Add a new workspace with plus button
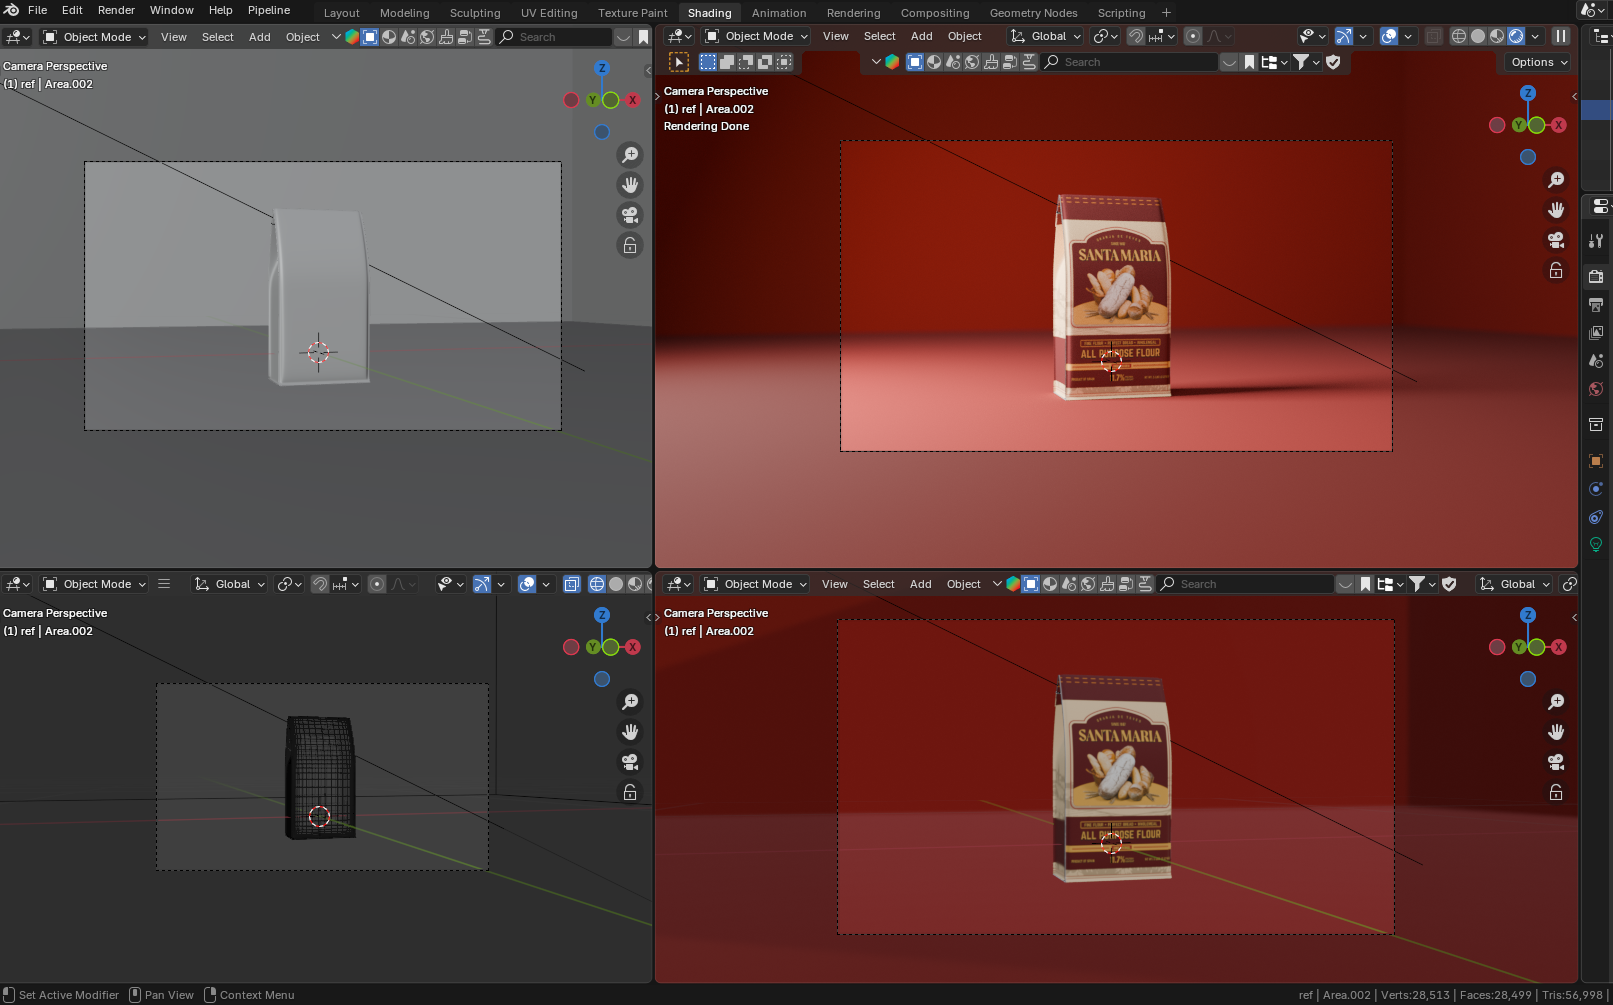Image resolution: width=1613 pixels, height=1005 pixels. coord(1166,13)
